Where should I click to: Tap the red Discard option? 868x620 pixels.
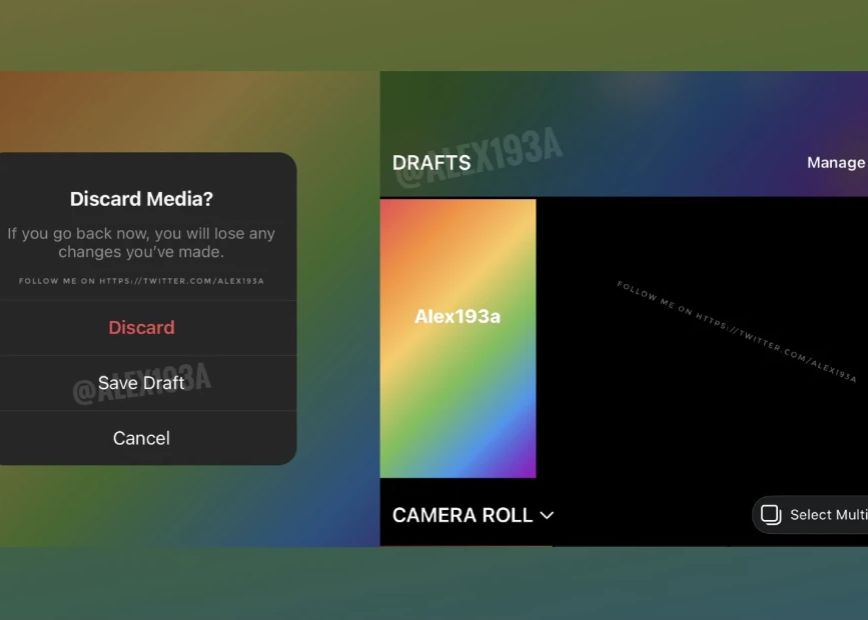pos(141,327)
